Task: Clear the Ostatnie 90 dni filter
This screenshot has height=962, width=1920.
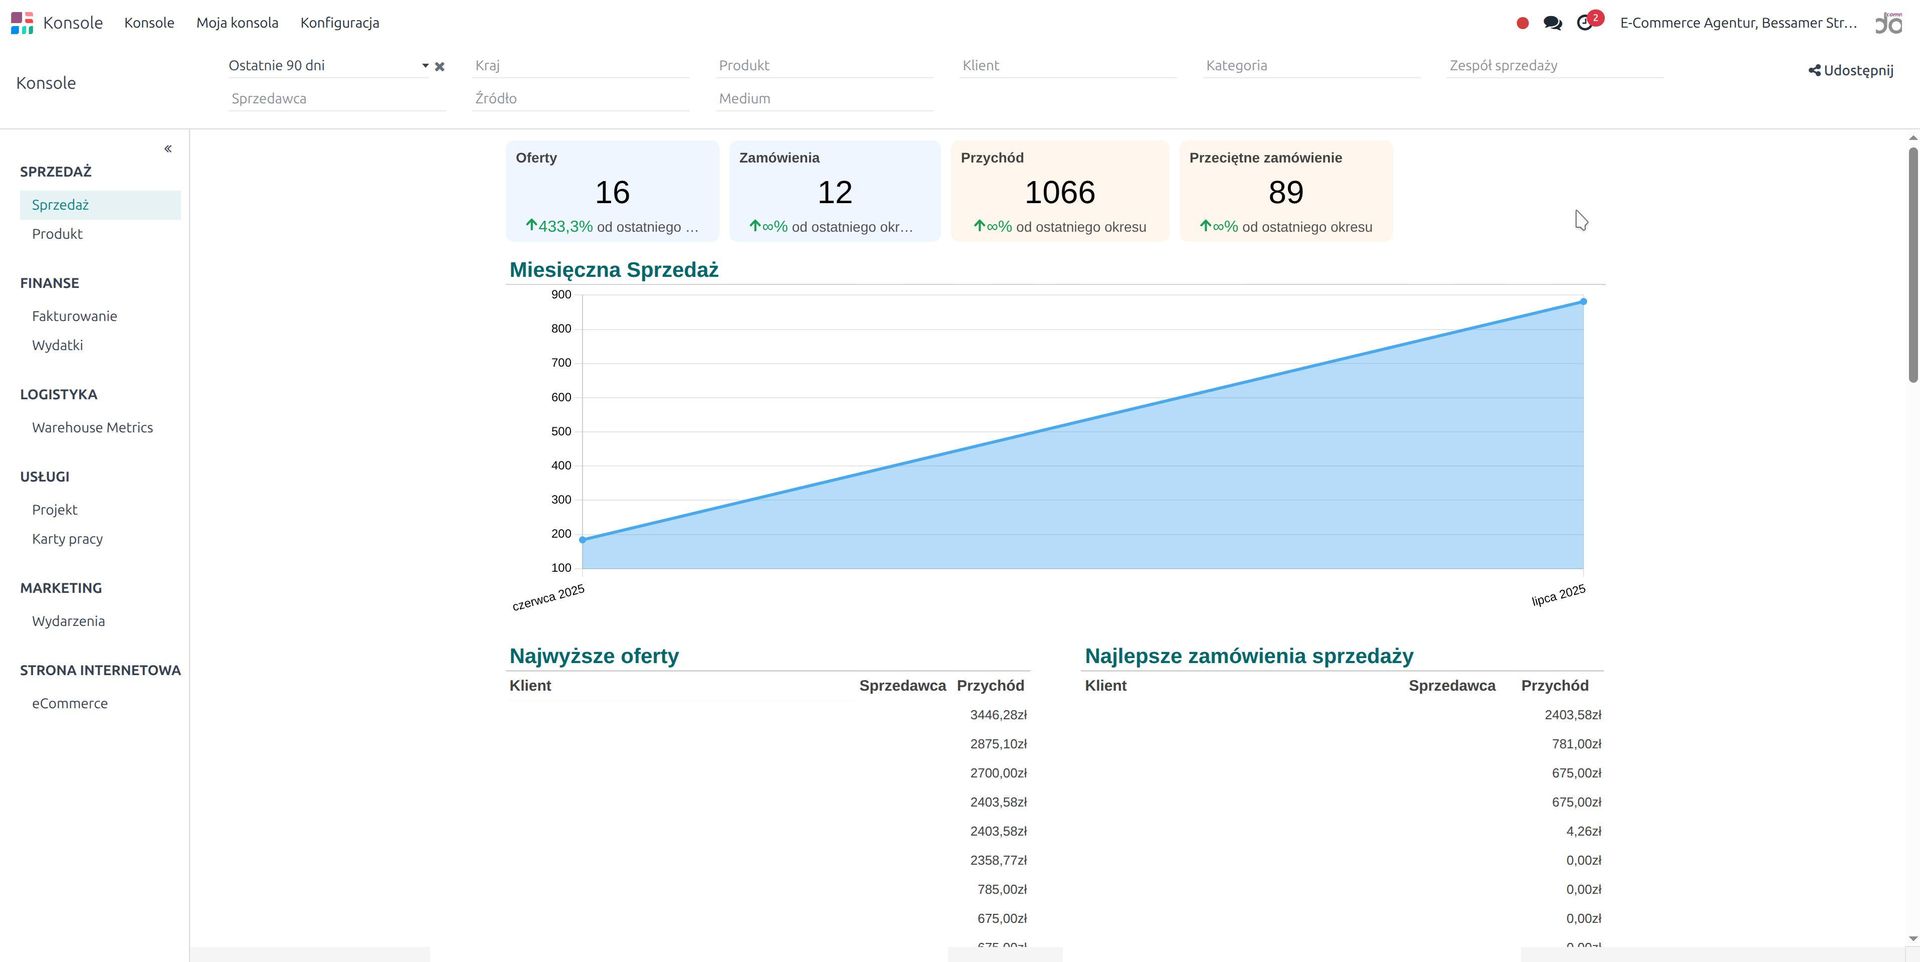Action: click(439, 67)
